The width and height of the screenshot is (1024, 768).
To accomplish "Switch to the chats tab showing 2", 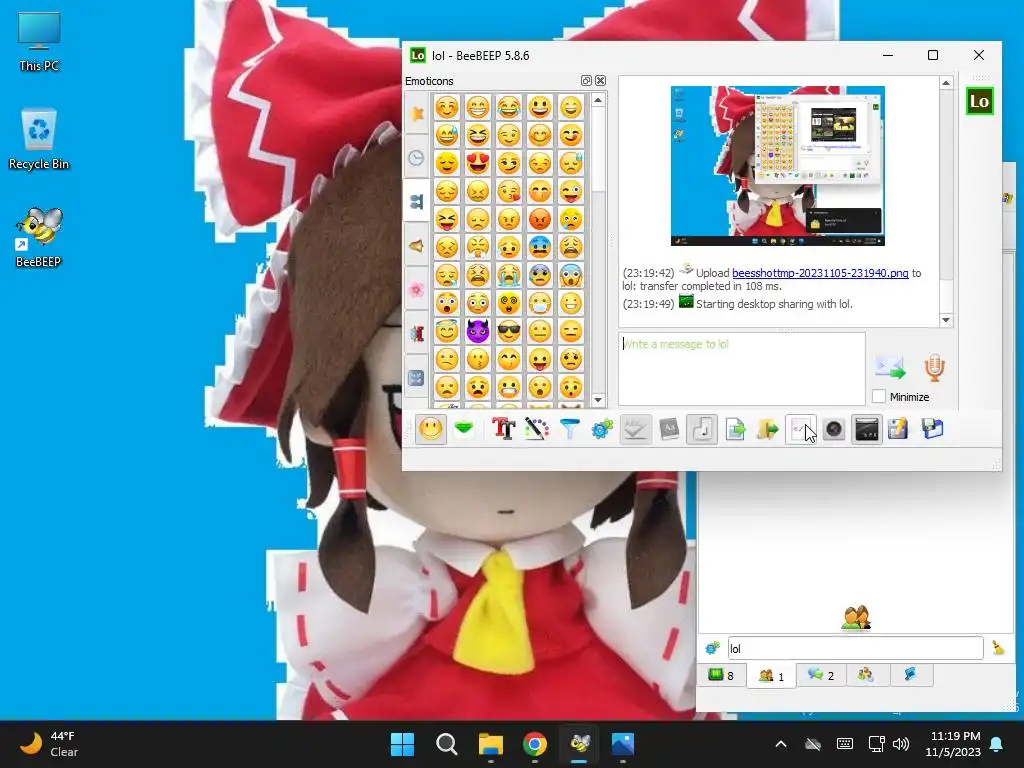I will [821, 675].
